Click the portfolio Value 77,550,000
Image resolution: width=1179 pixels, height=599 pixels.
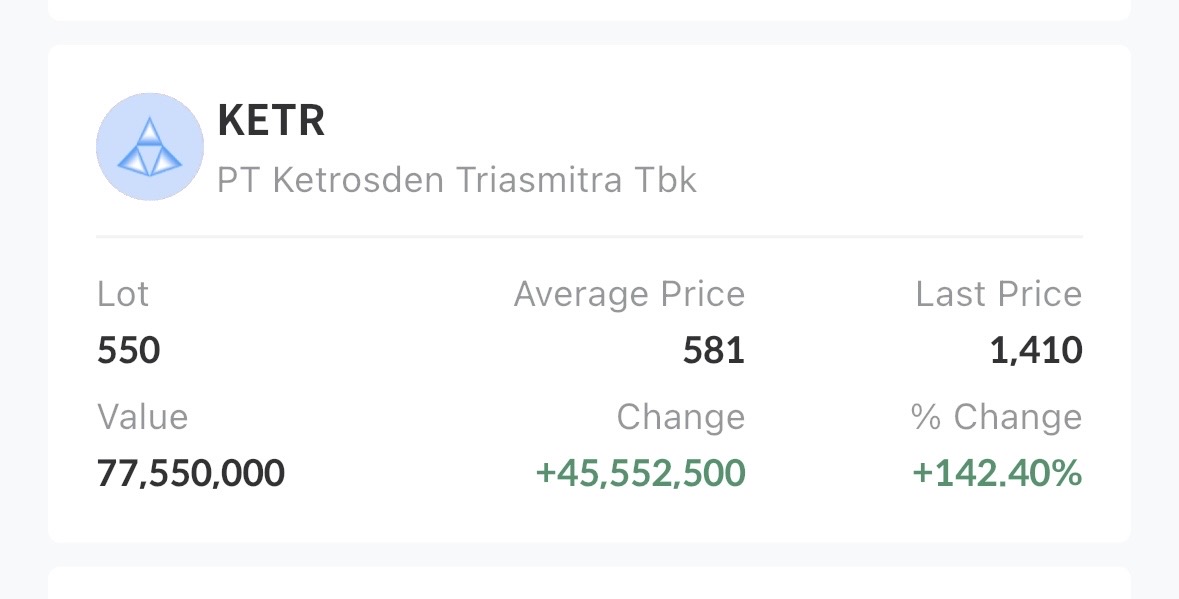(x=189, y=473)
